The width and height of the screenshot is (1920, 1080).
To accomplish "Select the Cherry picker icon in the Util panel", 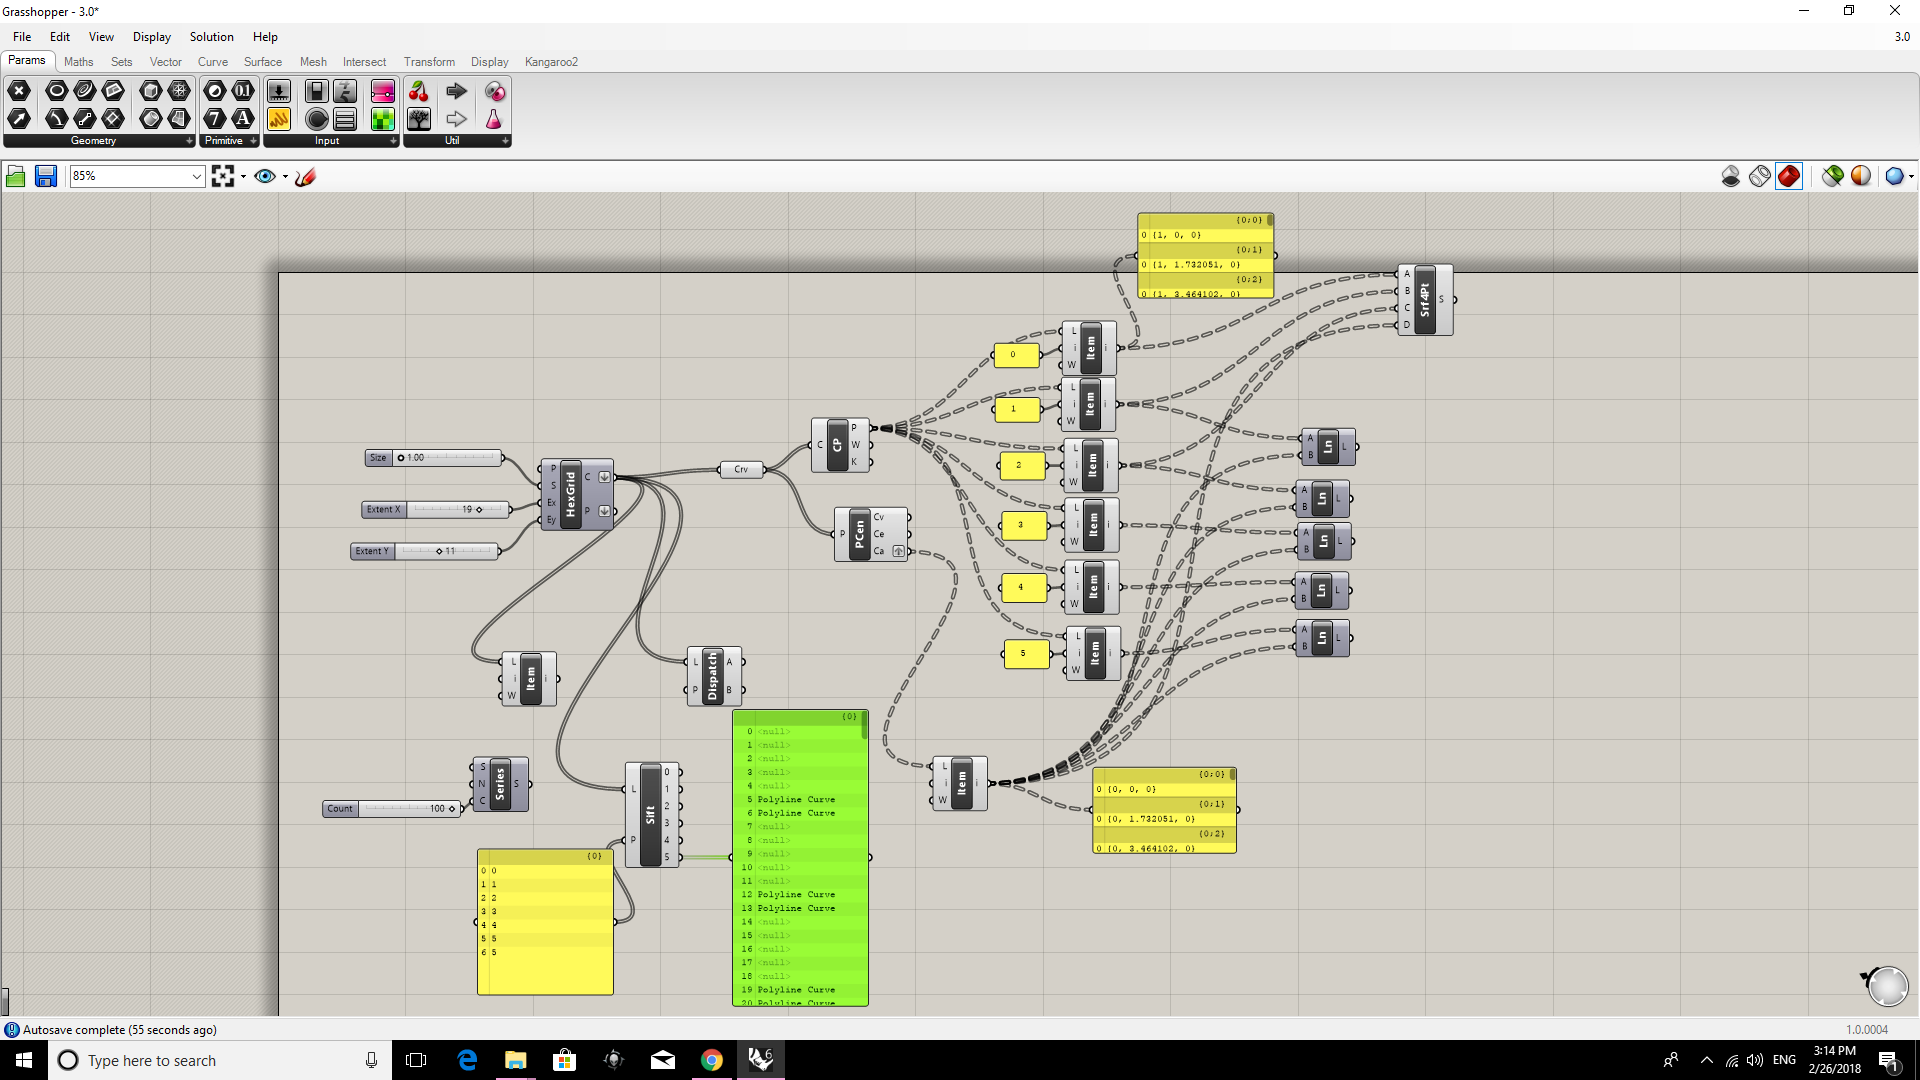I will pyautogui.click(x=419, y=92).
